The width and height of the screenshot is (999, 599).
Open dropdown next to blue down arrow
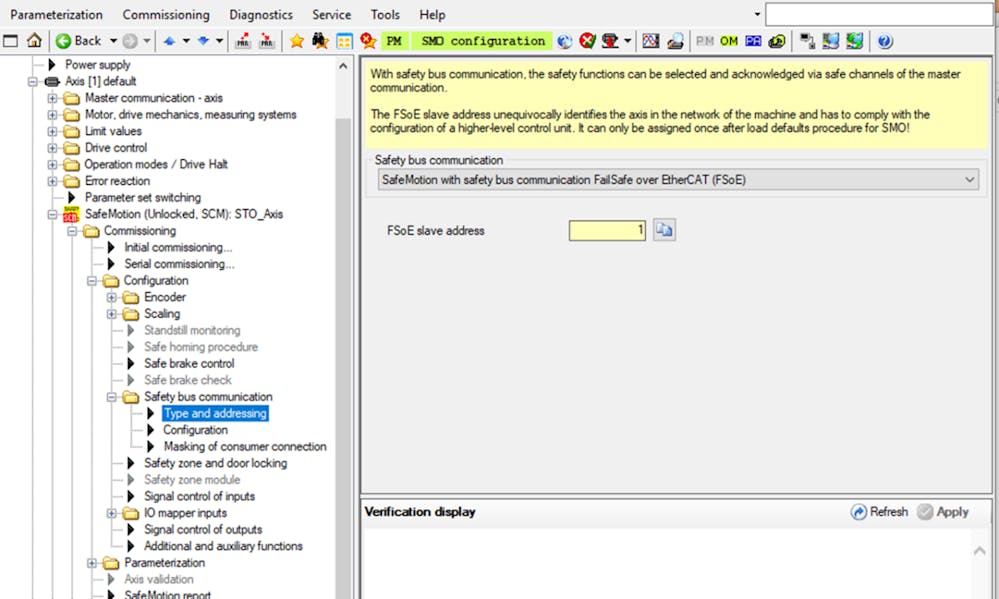(219, 41)
